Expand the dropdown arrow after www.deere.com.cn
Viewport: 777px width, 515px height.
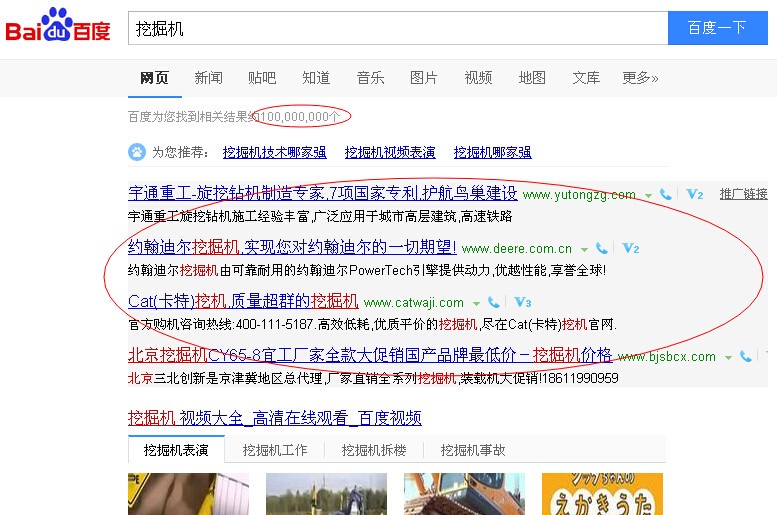pyautogui.click(x=585, y=249)
